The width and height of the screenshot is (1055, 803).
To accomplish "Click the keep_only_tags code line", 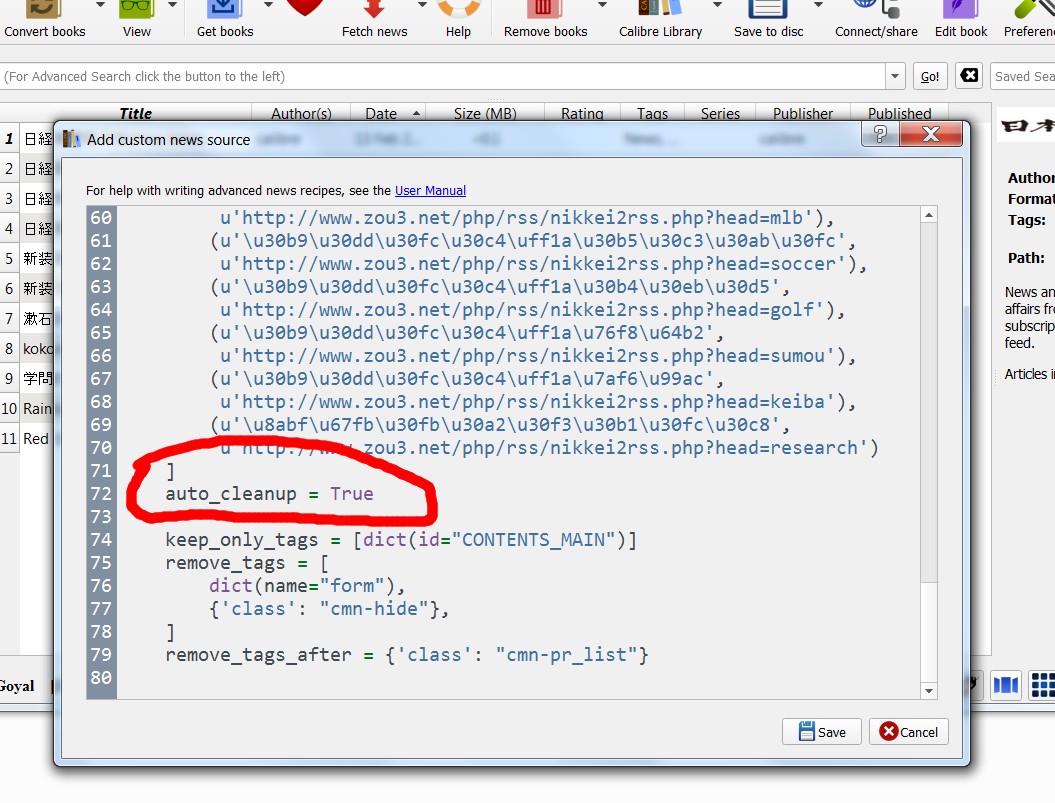I will point(401,540).
